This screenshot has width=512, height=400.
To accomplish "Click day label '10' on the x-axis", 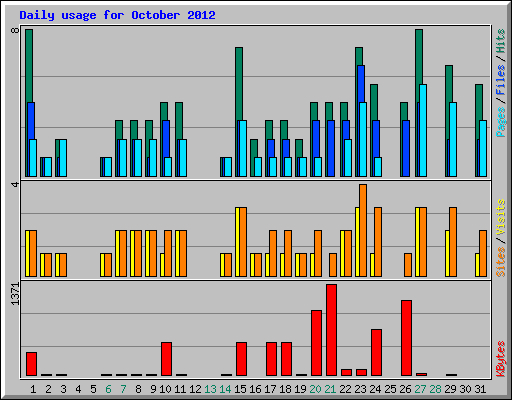I will 165,389.
